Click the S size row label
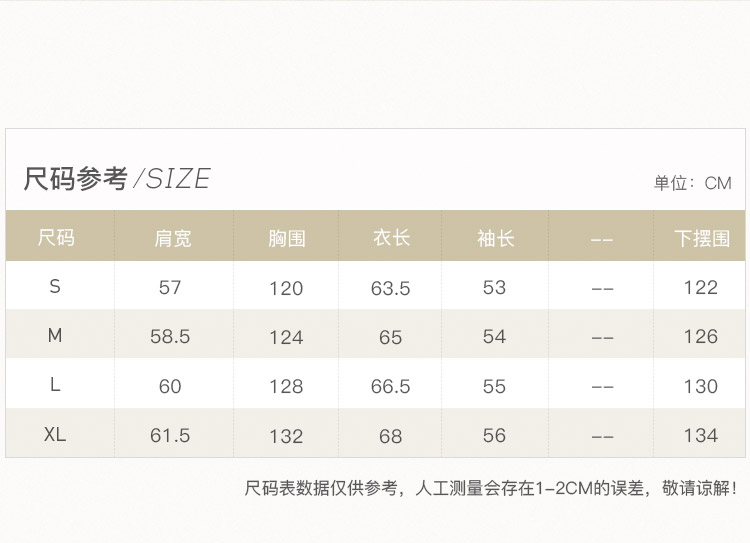Viewport: 750px width, 543px height. (x=55, y=287)
